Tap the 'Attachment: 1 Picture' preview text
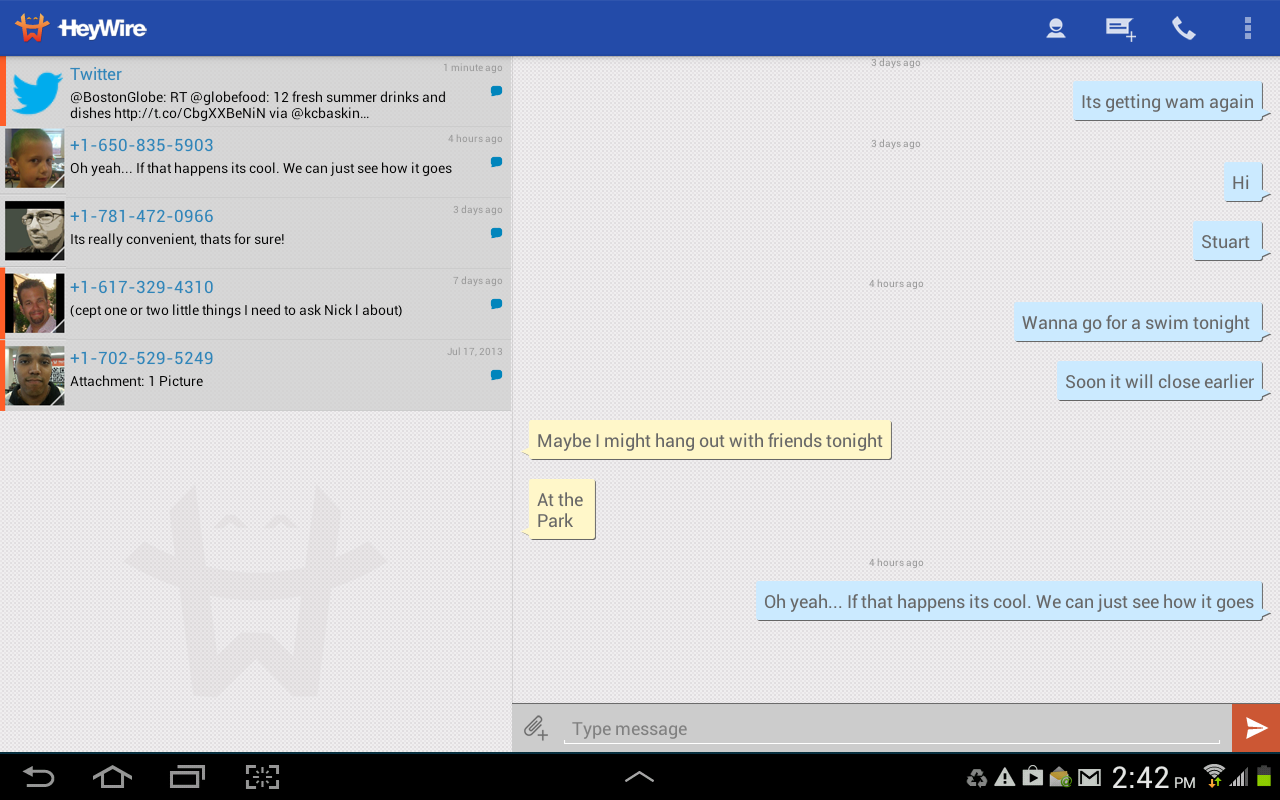 (x=136, y=381)
